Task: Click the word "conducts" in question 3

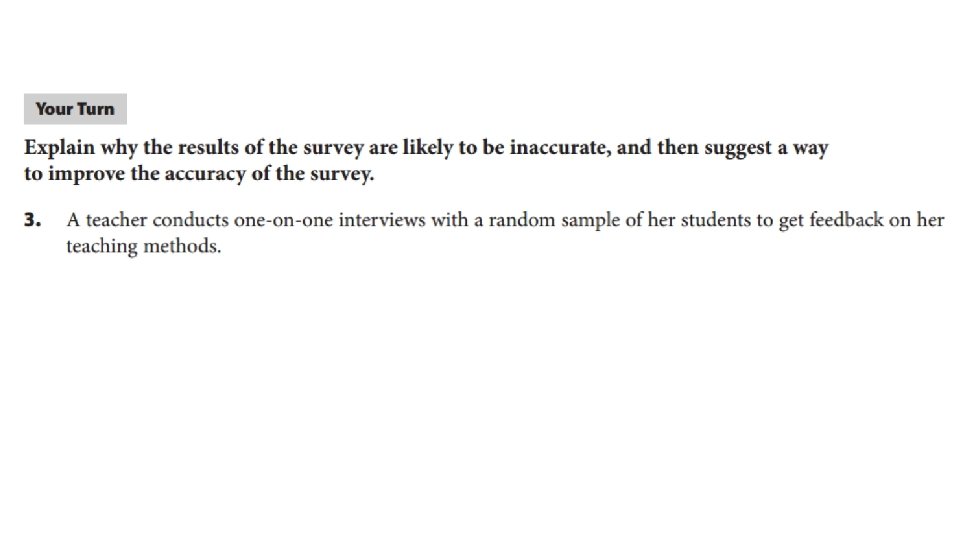Action: click(x=190, y=220)
